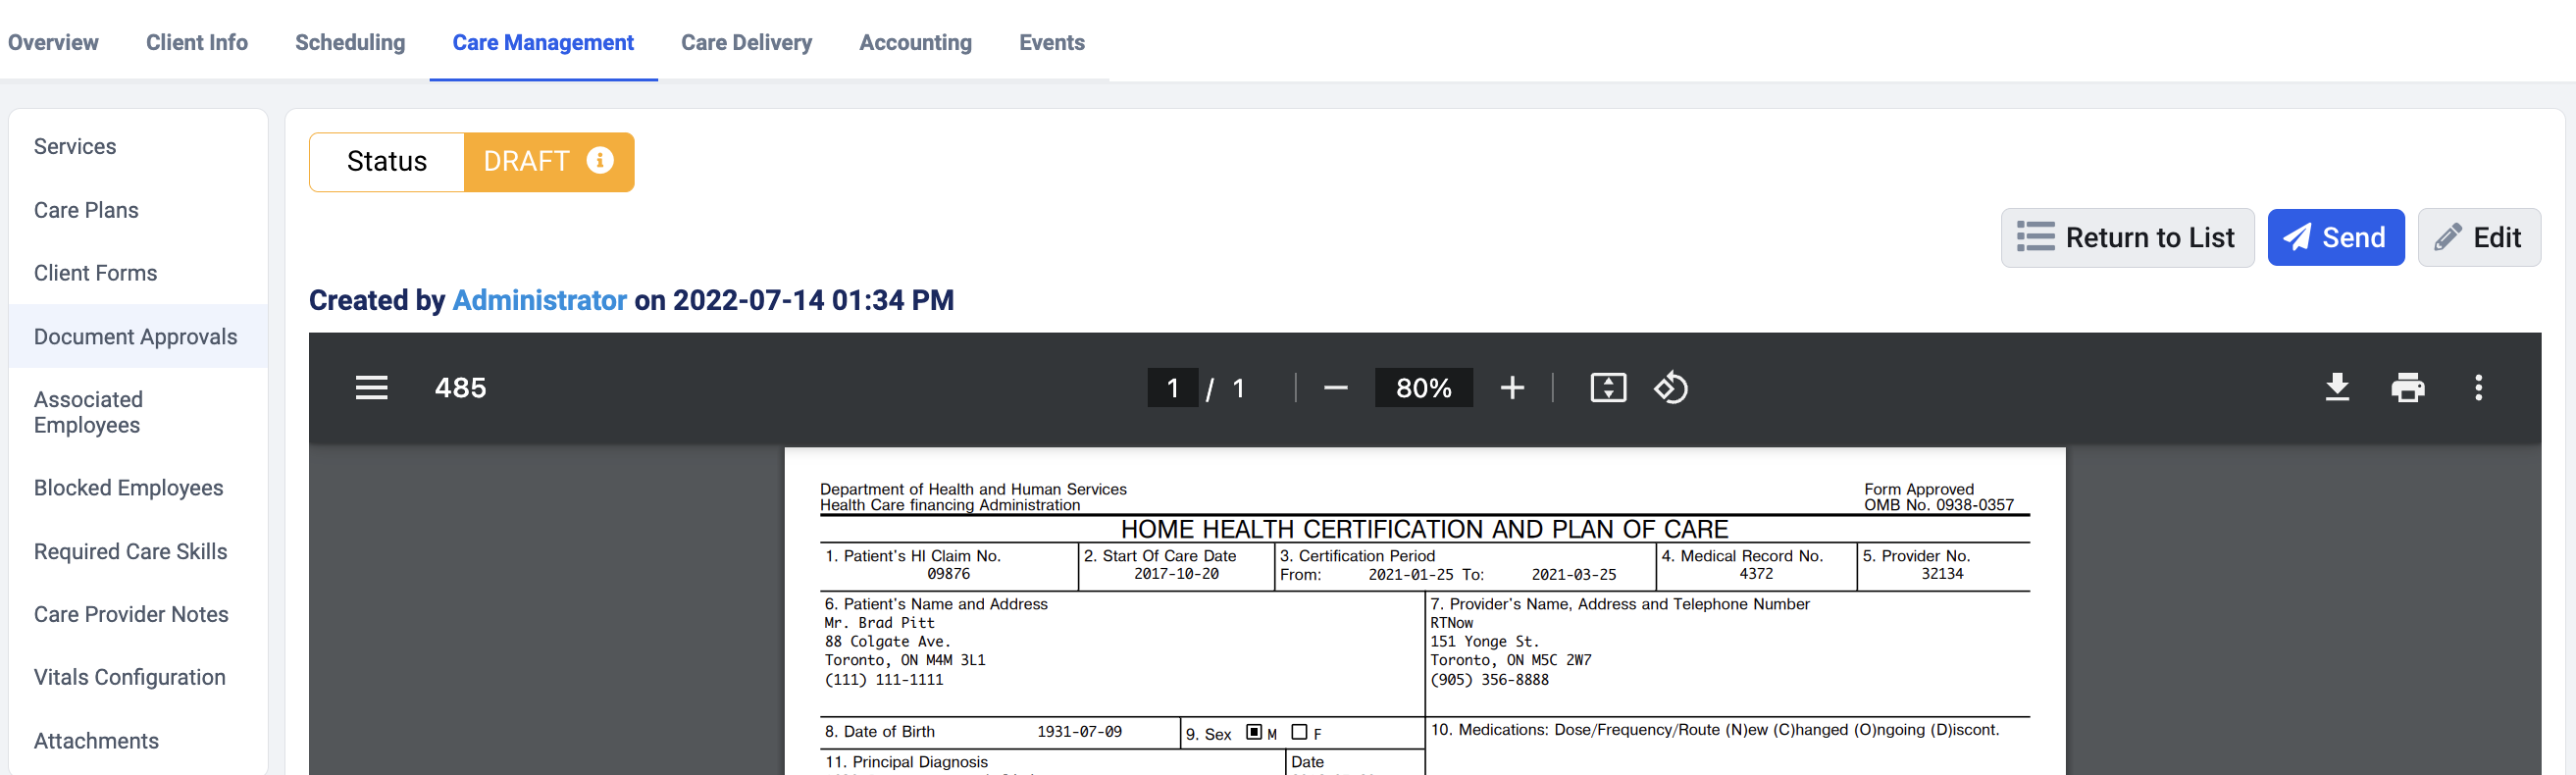The width and height of the screenshot is (2576, 775).
Task: Click certification To date 2021-03-25
Action: 1574,575
